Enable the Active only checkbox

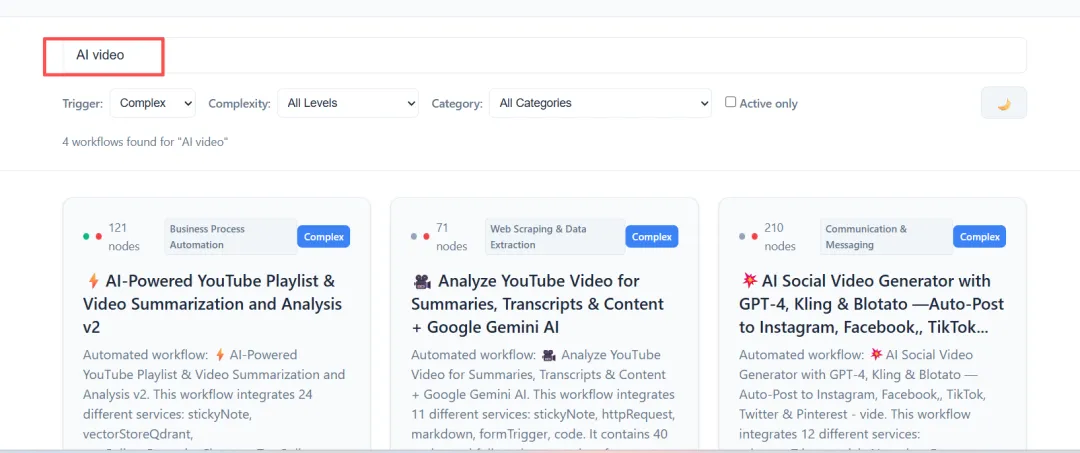[x=730, y=102]
